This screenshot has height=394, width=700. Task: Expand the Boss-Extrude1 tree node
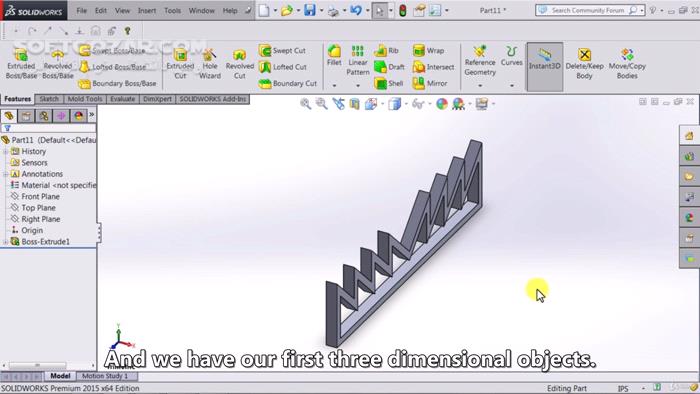[5, 242]
